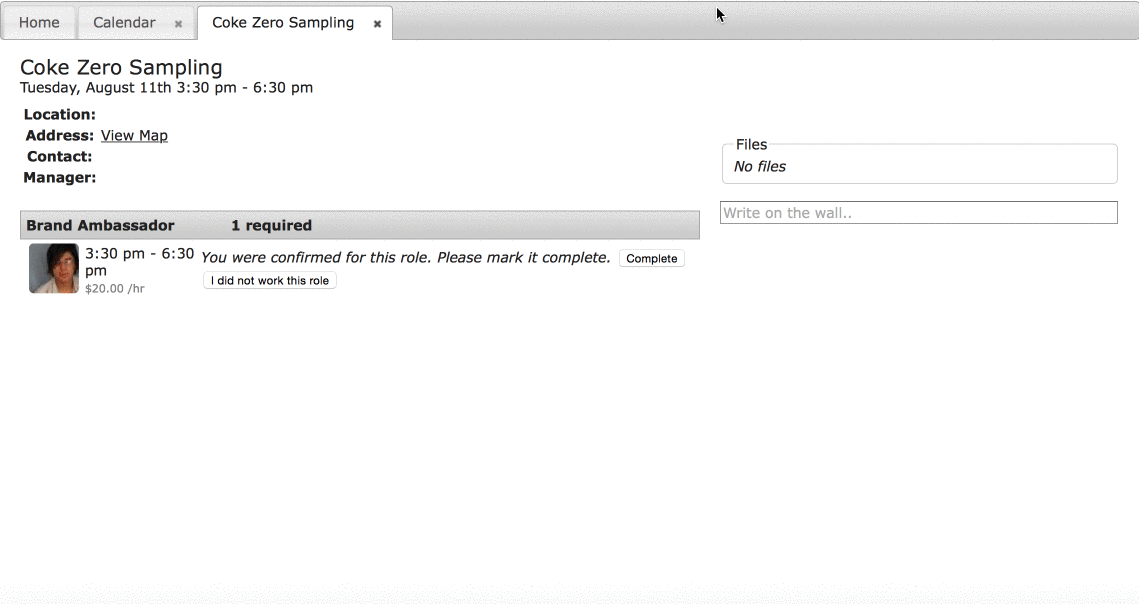Click the 3:30 pm - 6:30 pm shift time

coord(139,262)
